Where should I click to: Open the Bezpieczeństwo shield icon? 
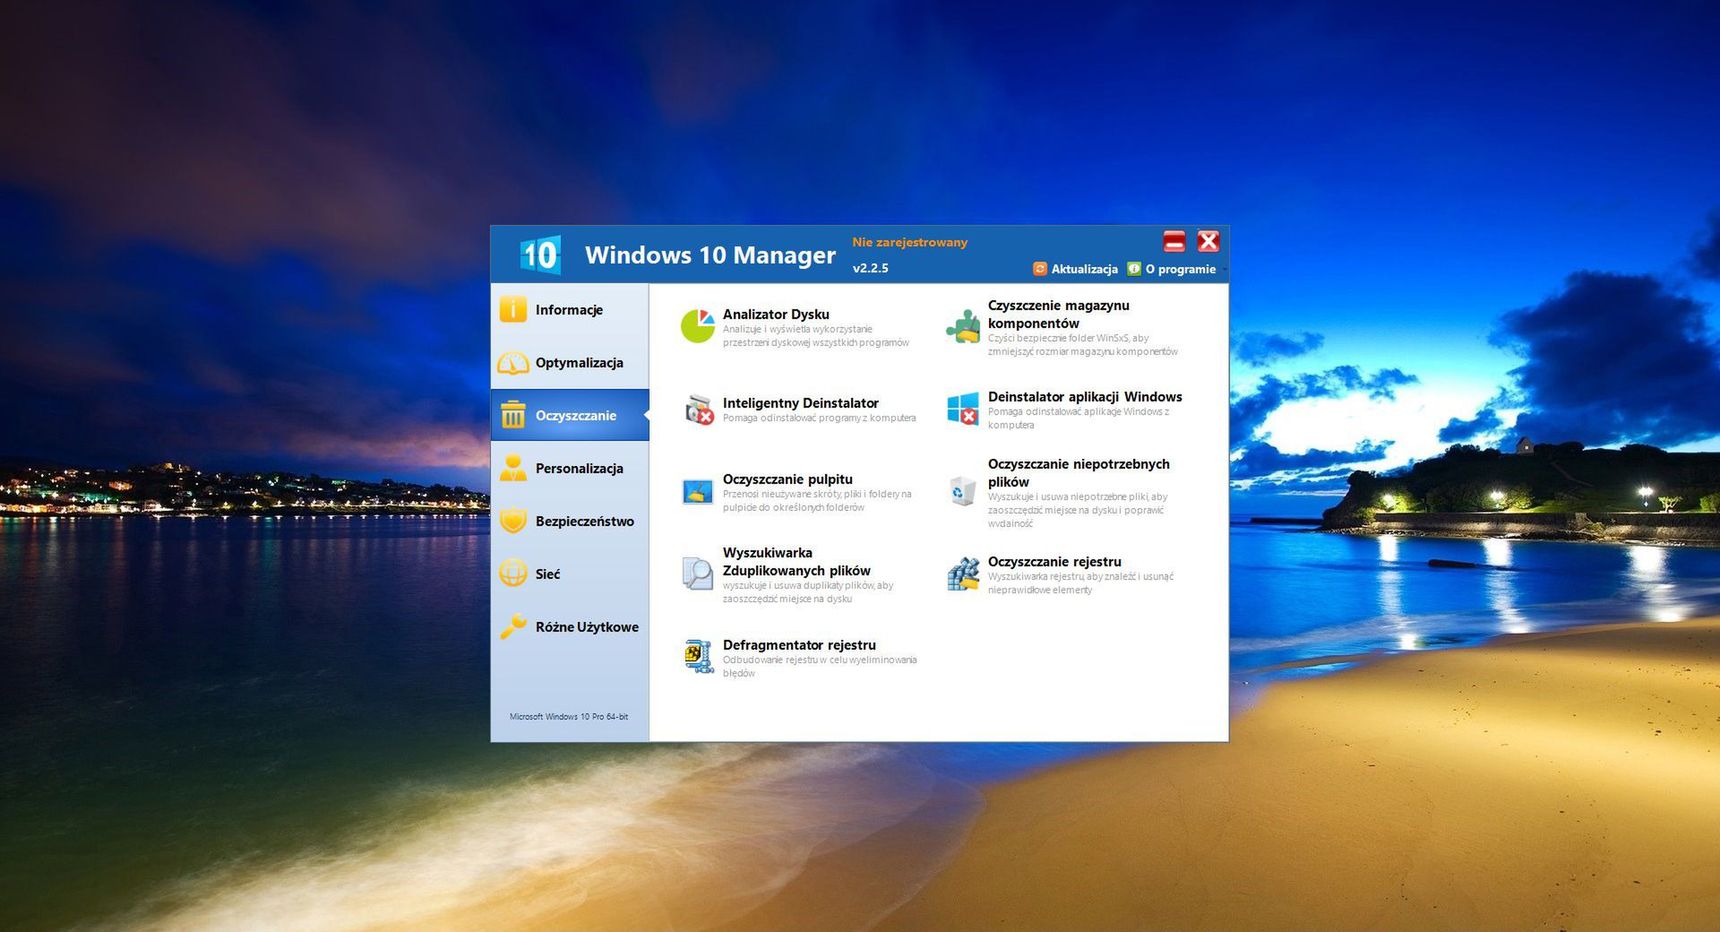(513, 521)
